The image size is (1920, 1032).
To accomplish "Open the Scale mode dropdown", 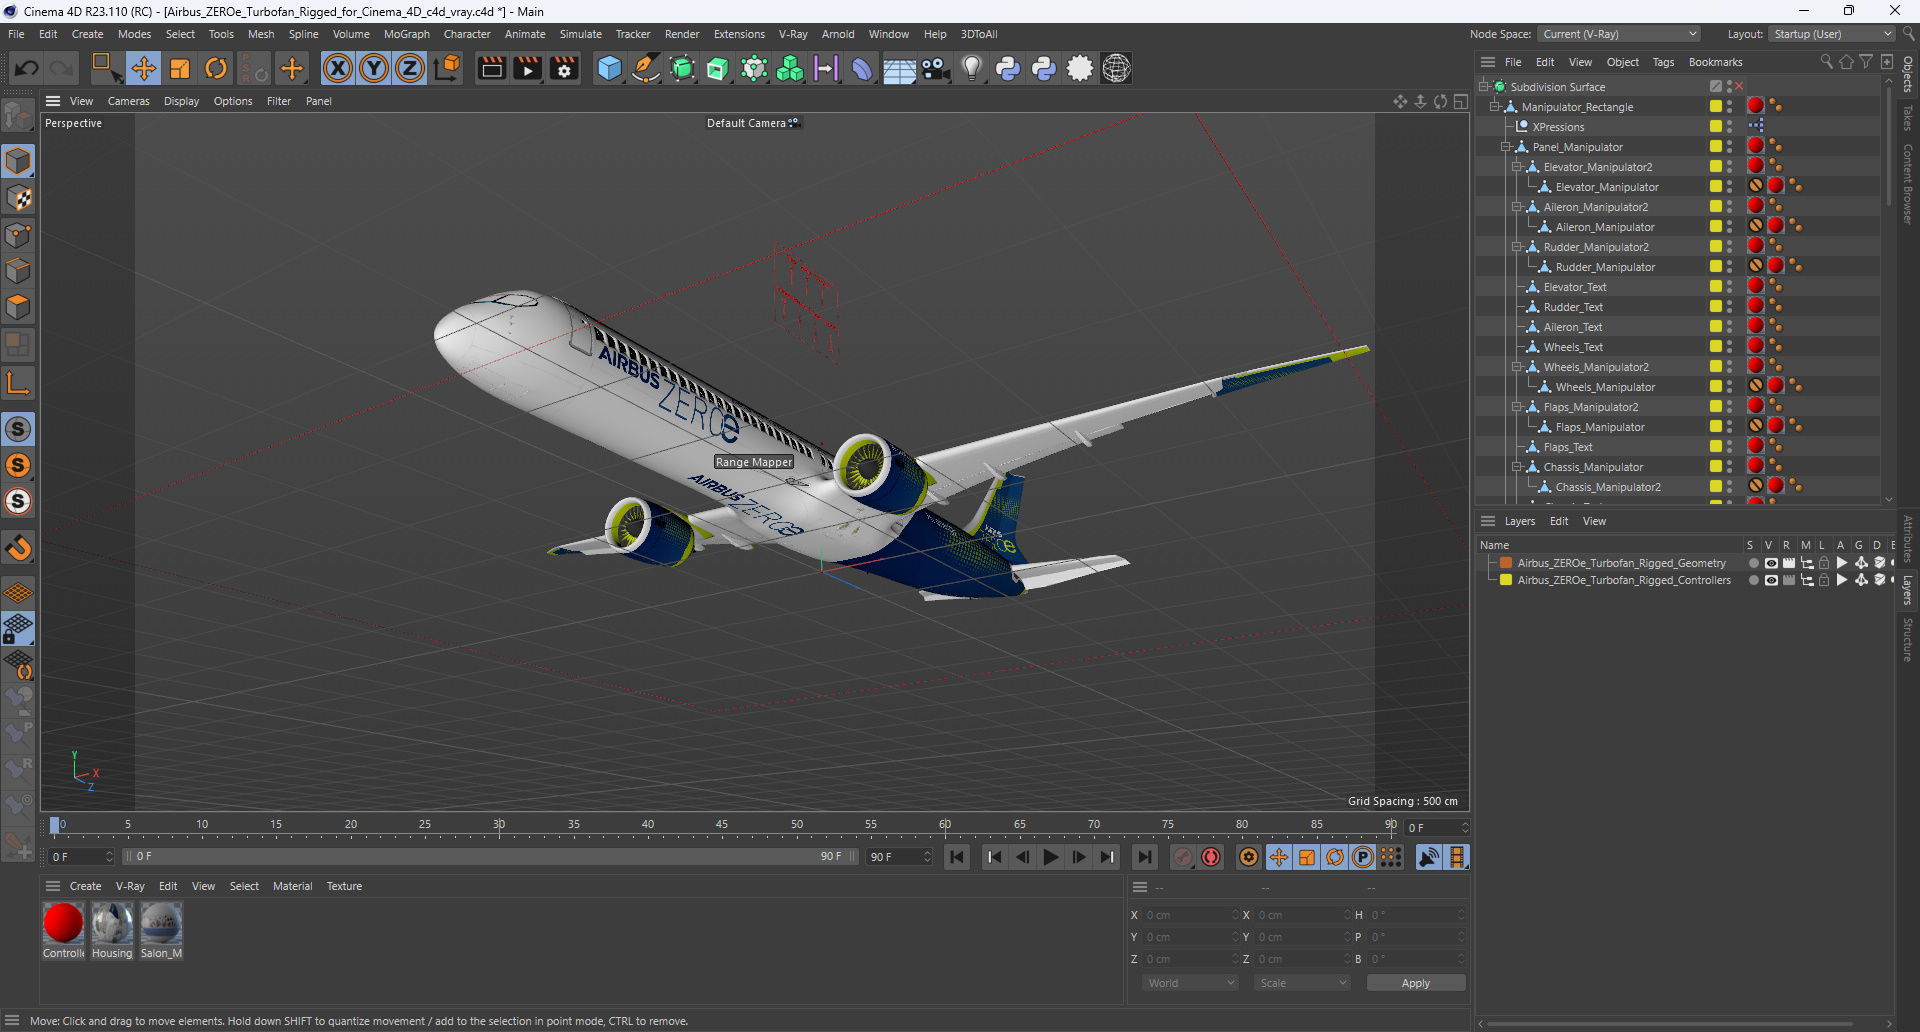I will [x=1301, y=983].
